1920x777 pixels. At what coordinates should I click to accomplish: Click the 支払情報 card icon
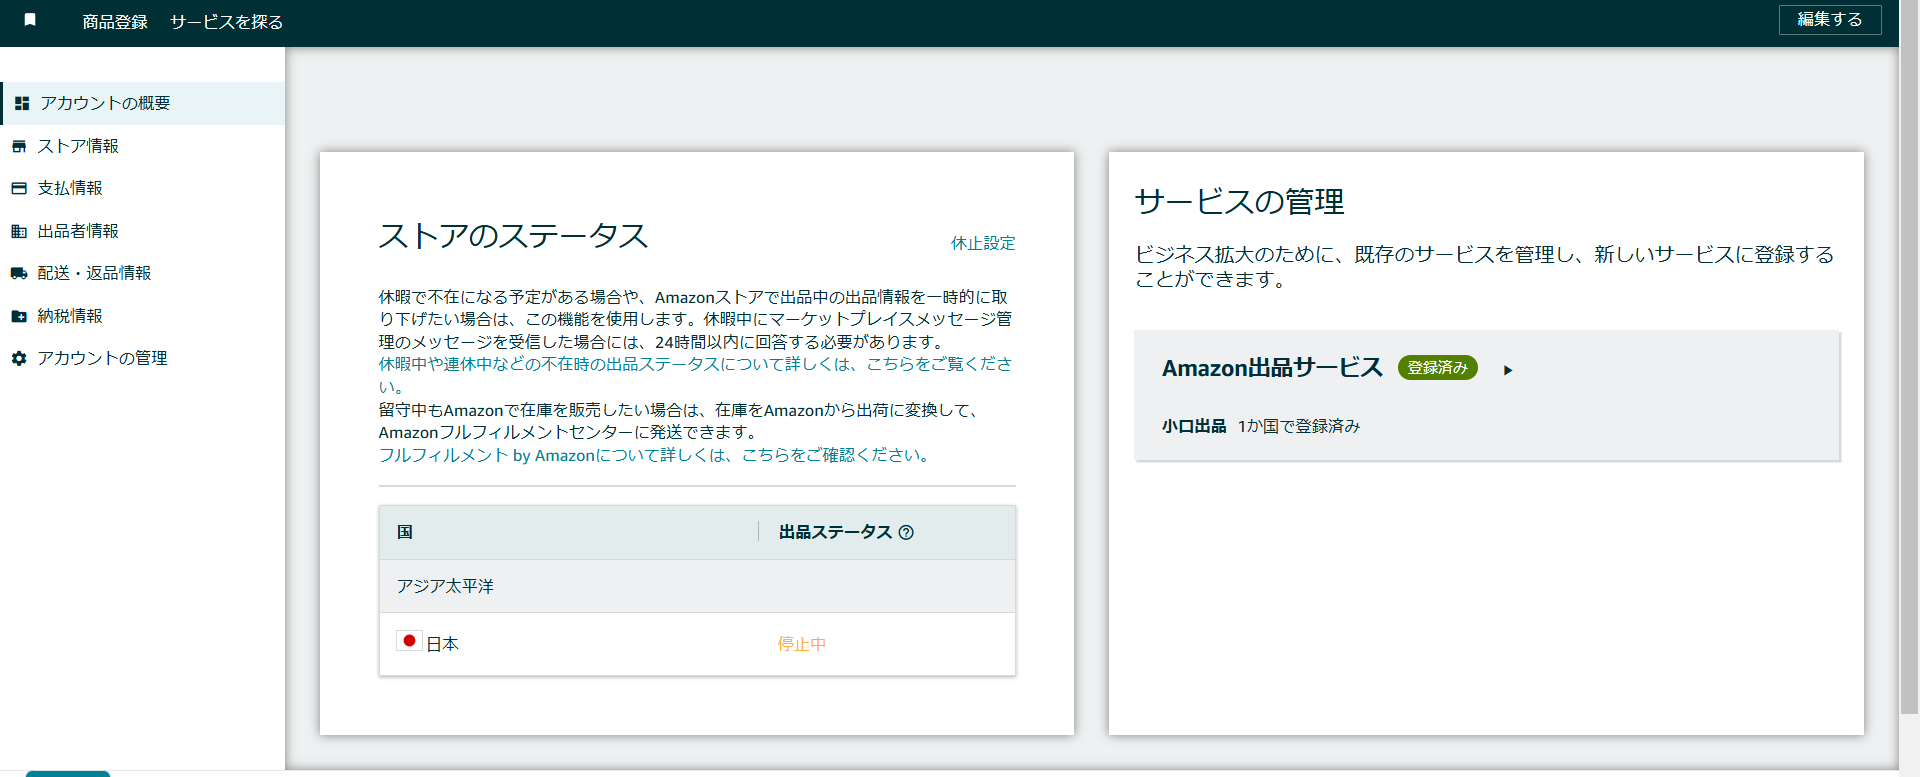click(x=19, y=188)
